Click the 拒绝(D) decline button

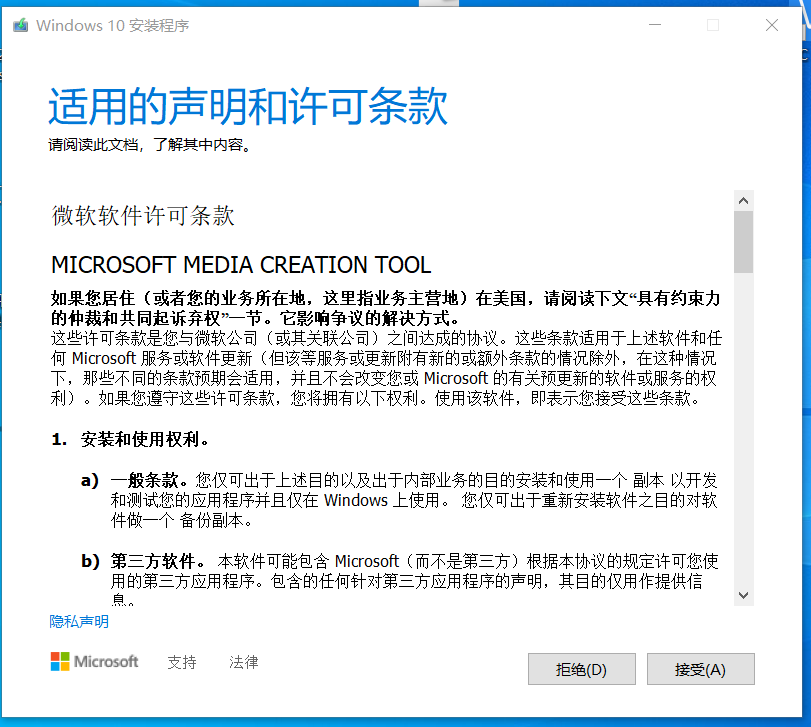click(581, 669)
